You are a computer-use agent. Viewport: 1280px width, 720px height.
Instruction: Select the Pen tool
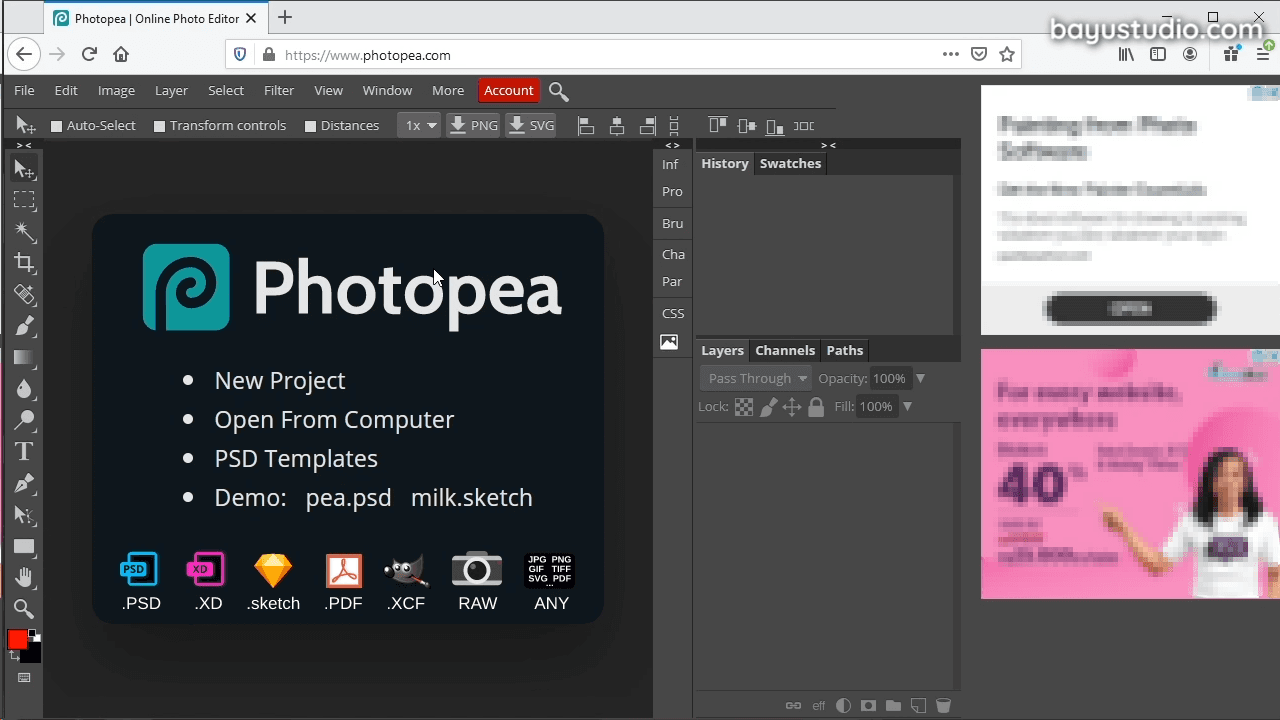coord(24,483)
